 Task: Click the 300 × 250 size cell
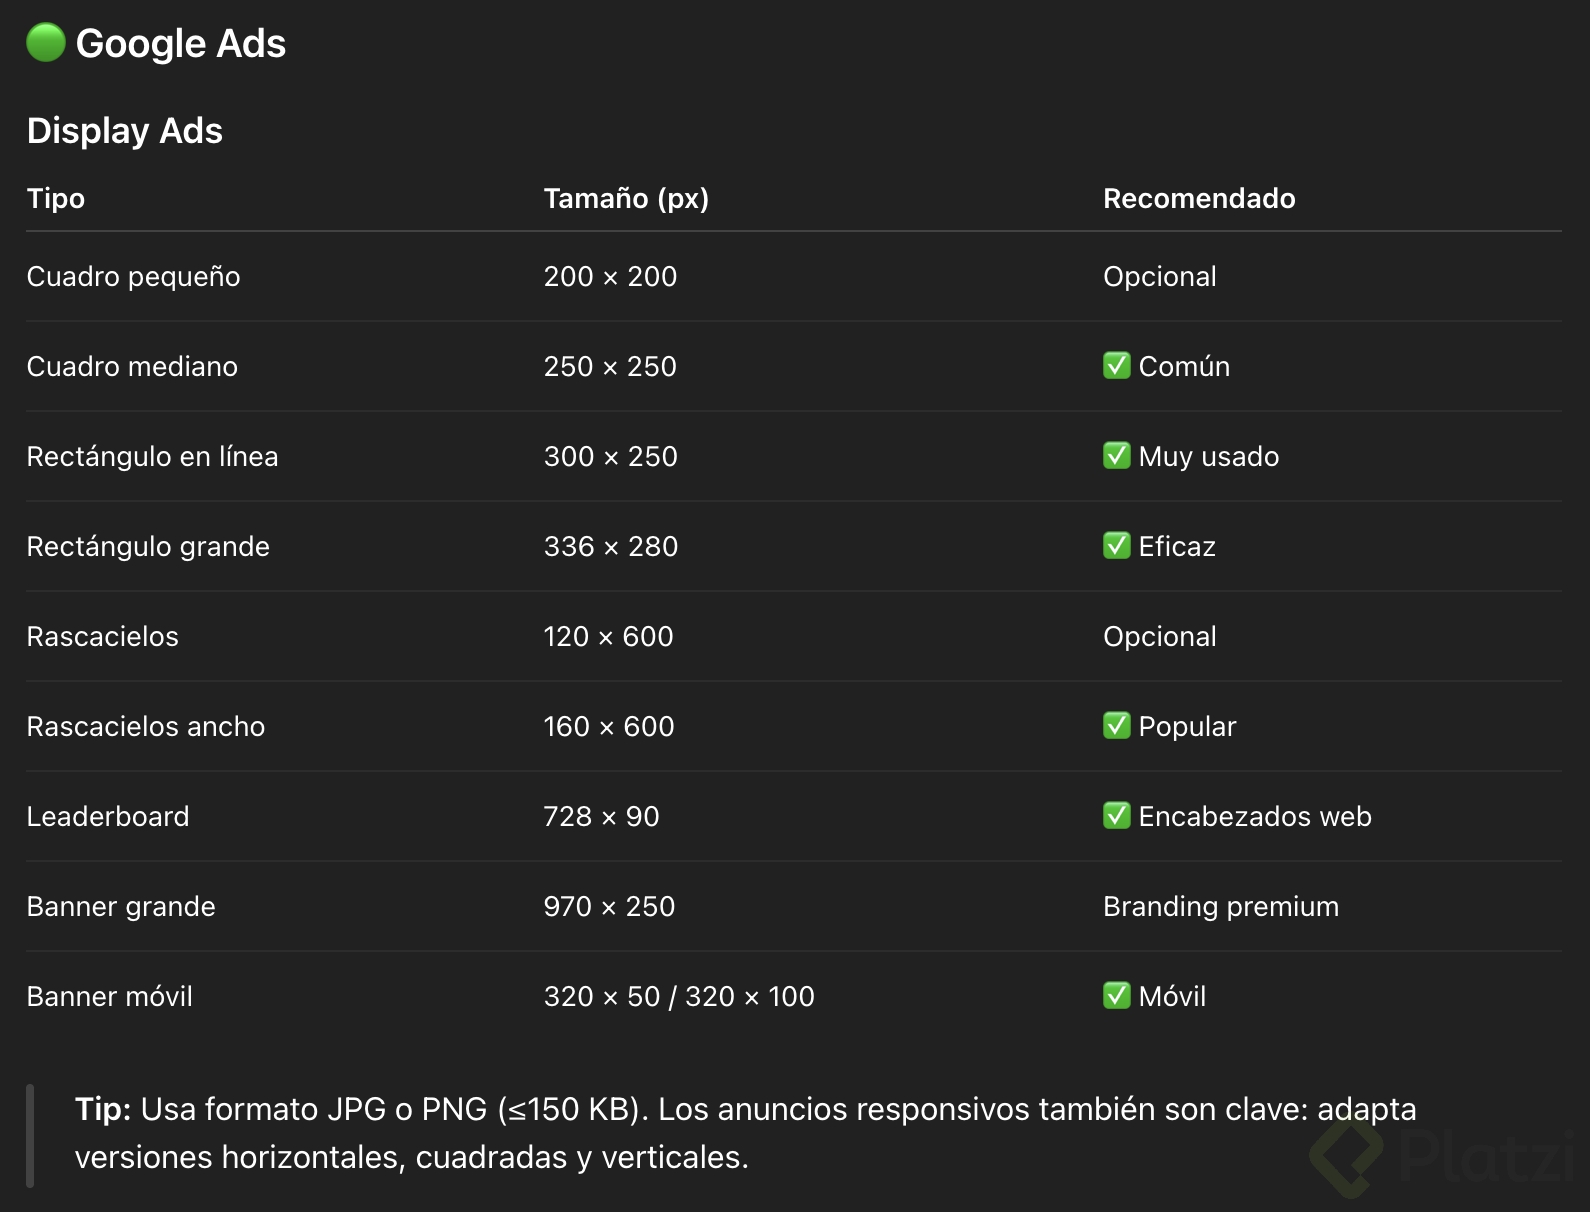click(x=610, y=456)
